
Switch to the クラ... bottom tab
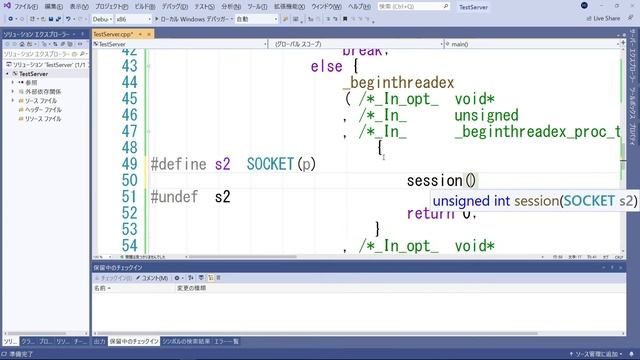click(28, 341)
